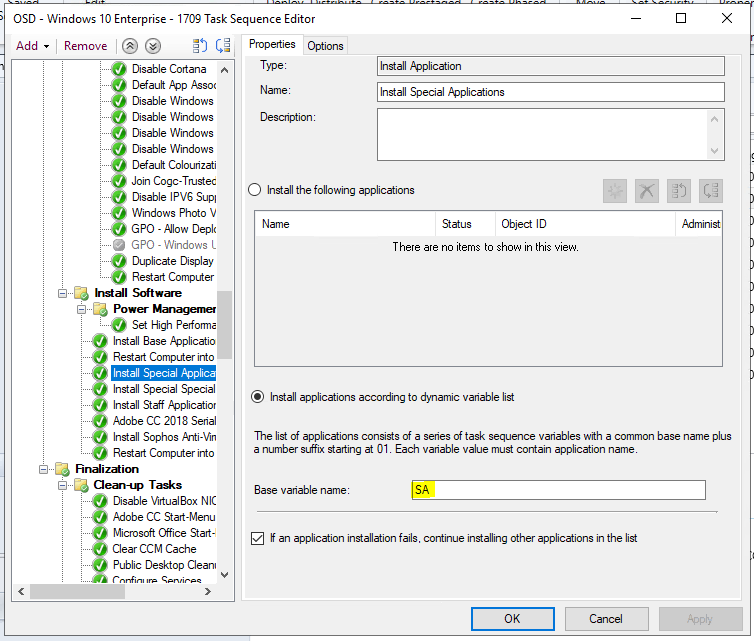
Task: Select the GPO - Allow Deploy step
Action: pyautogui.click(x=174, y=229)
